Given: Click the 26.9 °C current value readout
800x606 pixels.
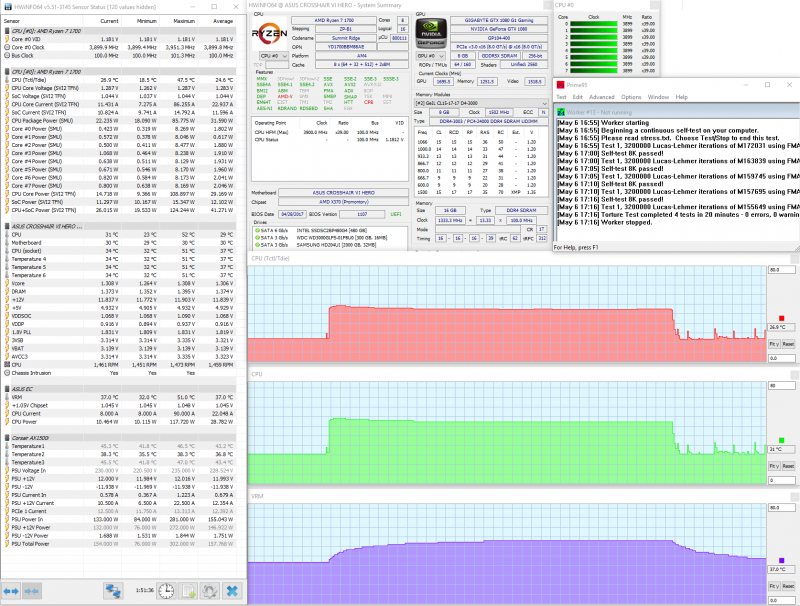Looking at the screenshot, I should tap(781, 327).
